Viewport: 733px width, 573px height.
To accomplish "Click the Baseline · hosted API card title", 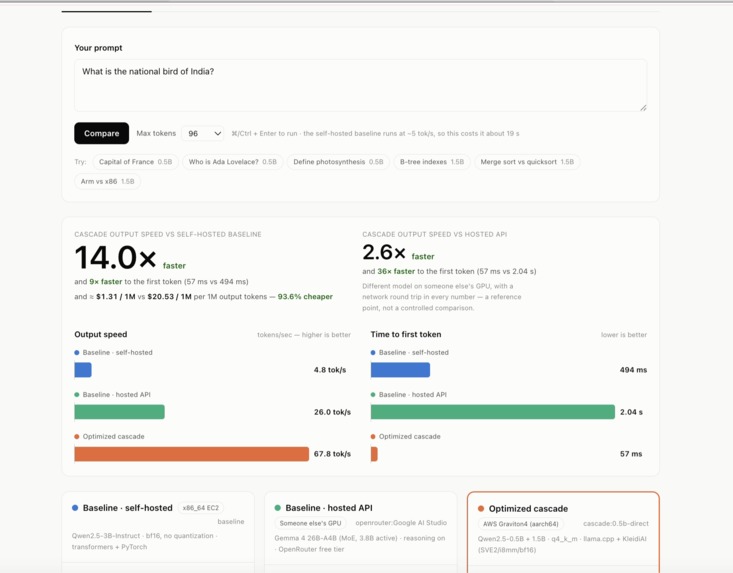I will (329, 508).
